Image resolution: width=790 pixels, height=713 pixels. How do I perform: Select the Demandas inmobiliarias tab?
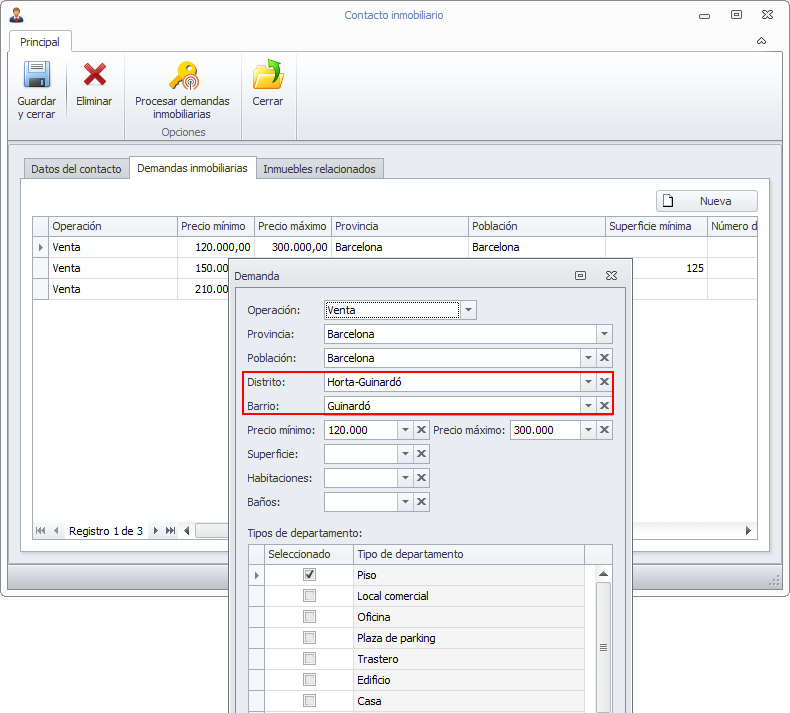[x=192, y=168]
